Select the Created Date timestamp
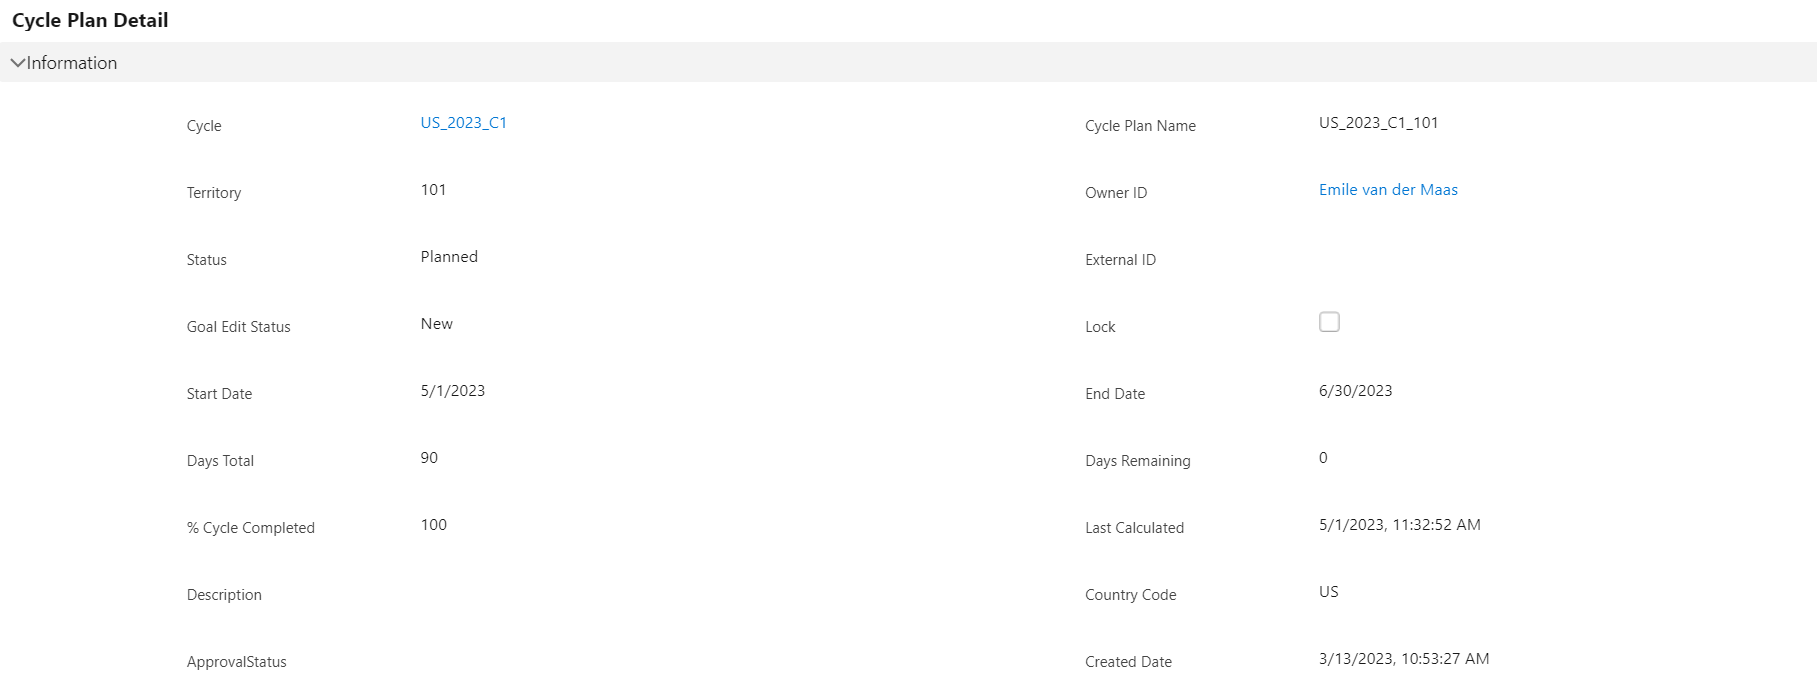Viewport: 1817px width, 690px height. point(1404,658)
